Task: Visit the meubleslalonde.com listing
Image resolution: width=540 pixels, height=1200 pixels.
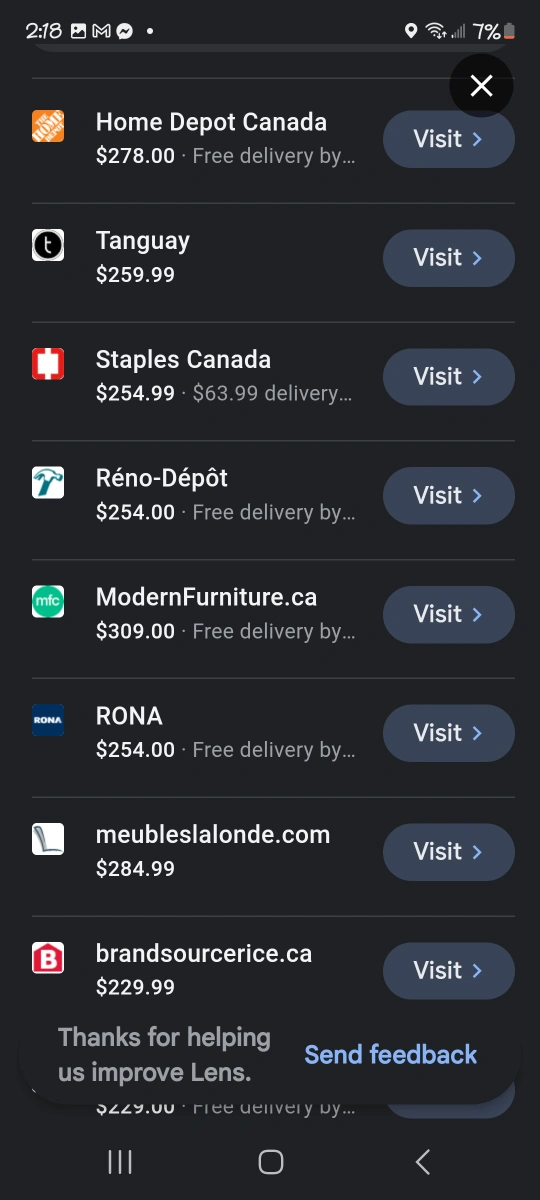Action: [449, 852]
